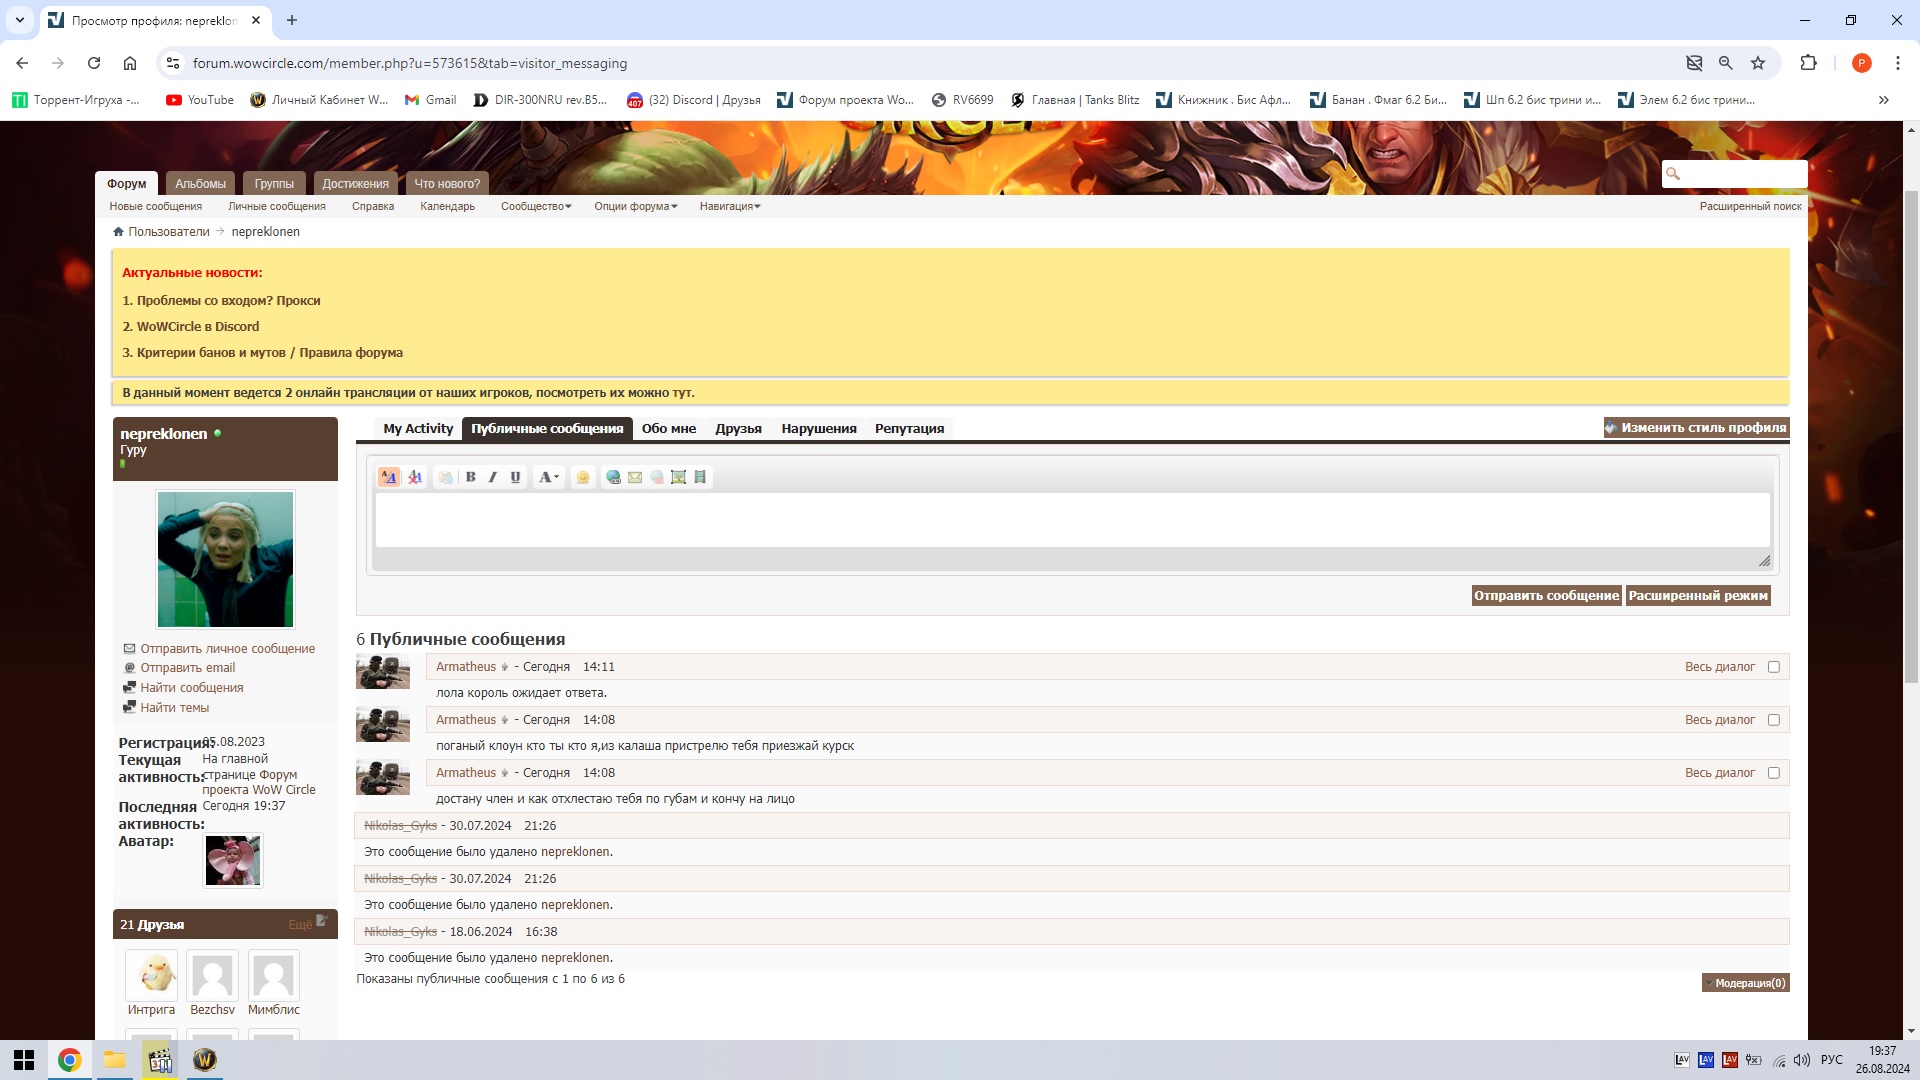Click Отправить личное сообщение link
Viewport: 1920px width, 1080px height.
coord(227,649)
